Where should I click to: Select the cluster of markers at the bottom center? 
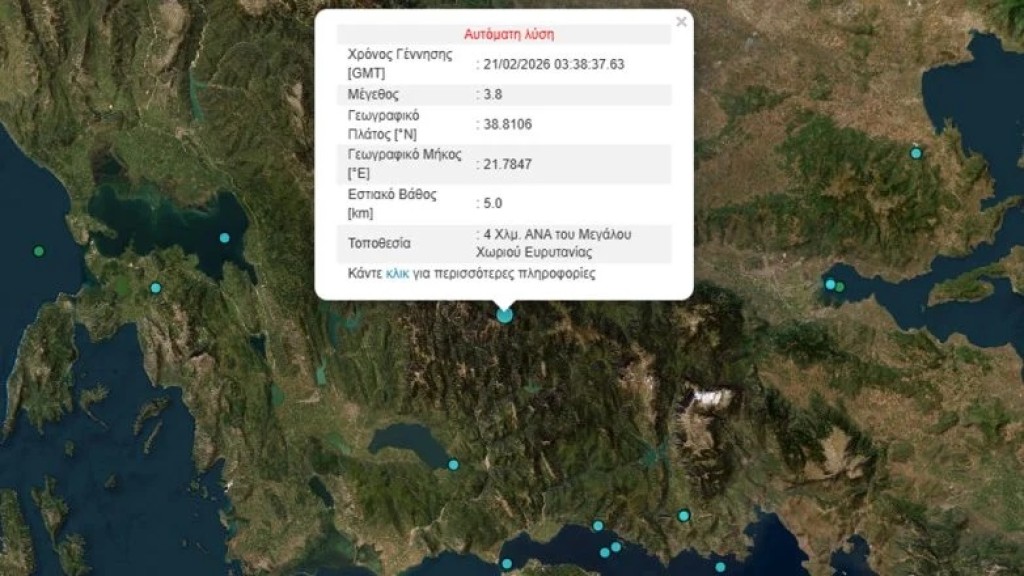pos(610,548)
